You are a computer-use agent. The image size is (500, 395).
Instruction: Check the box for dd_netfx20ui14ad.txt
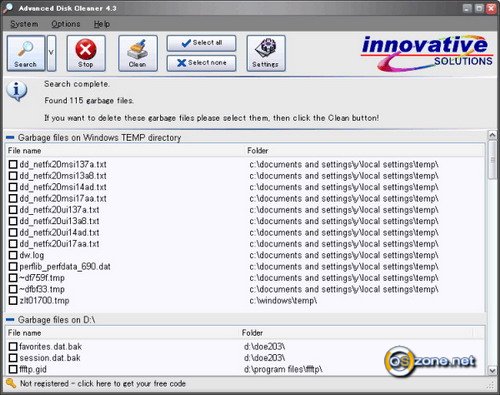pyautogui.click(x=13, y=232)
